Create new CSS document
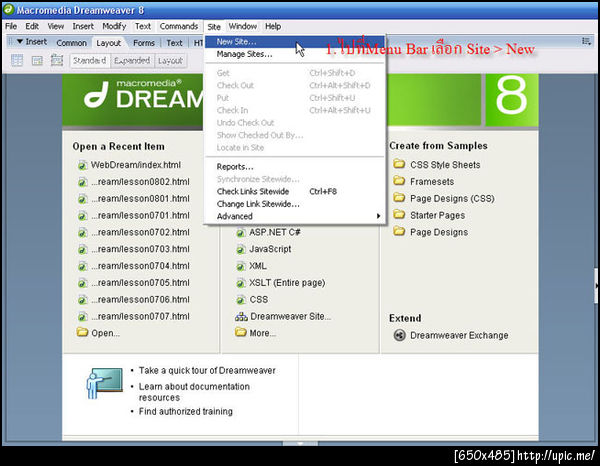The width and height of the screenshot is (600, 466). point(259,300)
